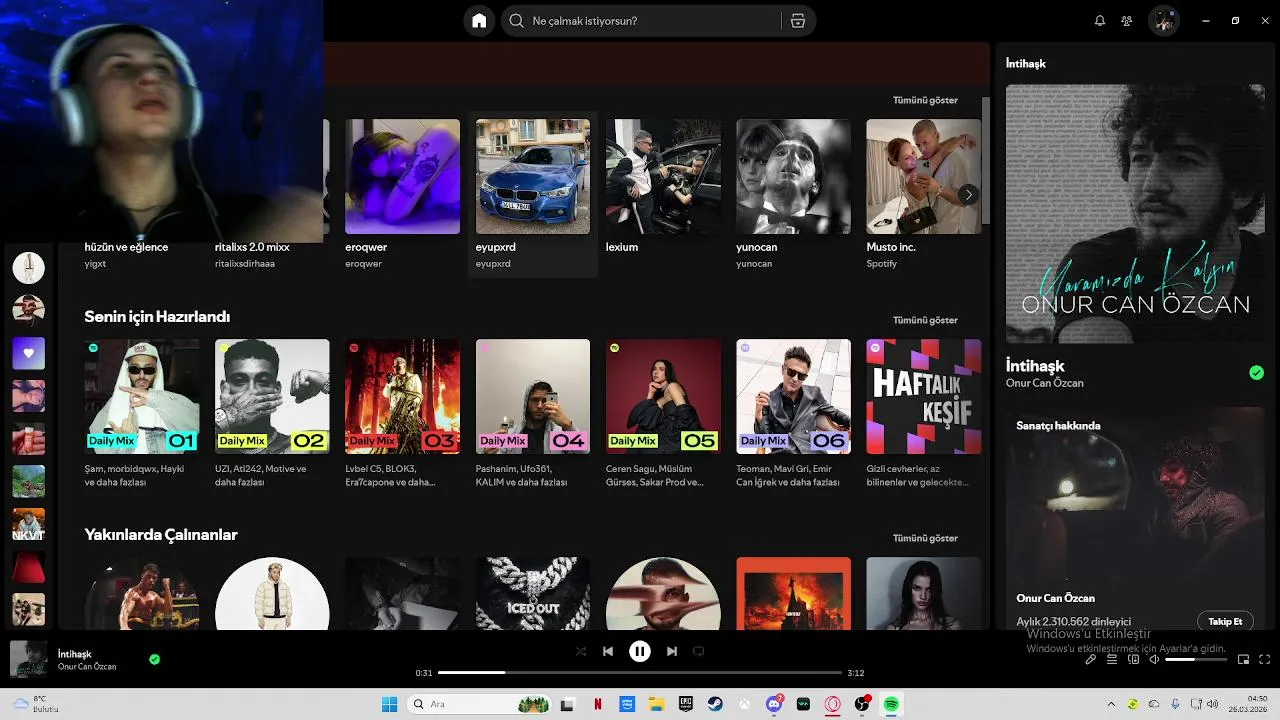Open the eroqwer playlist card

click(402, 195)
